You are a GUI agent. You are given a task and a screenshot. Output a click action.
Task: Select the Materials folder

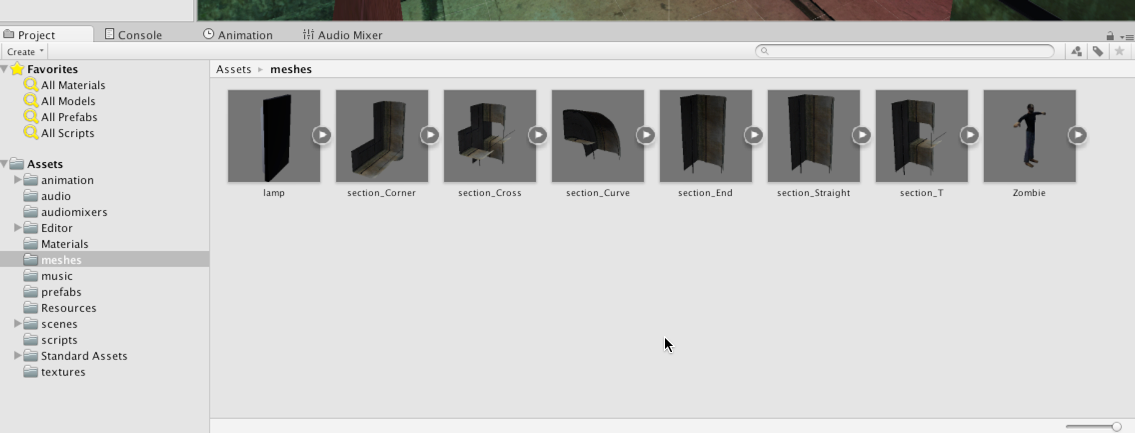pos(64,244)
